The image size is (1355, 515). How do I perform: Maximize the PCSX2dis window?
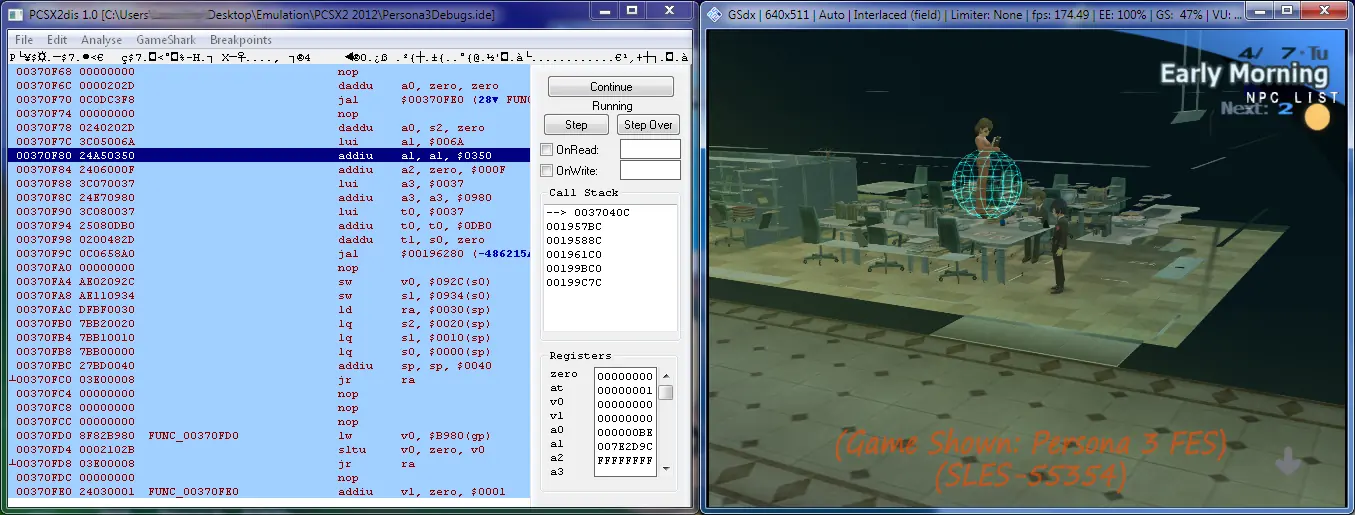pyautogui.click(x=632, y=10)
